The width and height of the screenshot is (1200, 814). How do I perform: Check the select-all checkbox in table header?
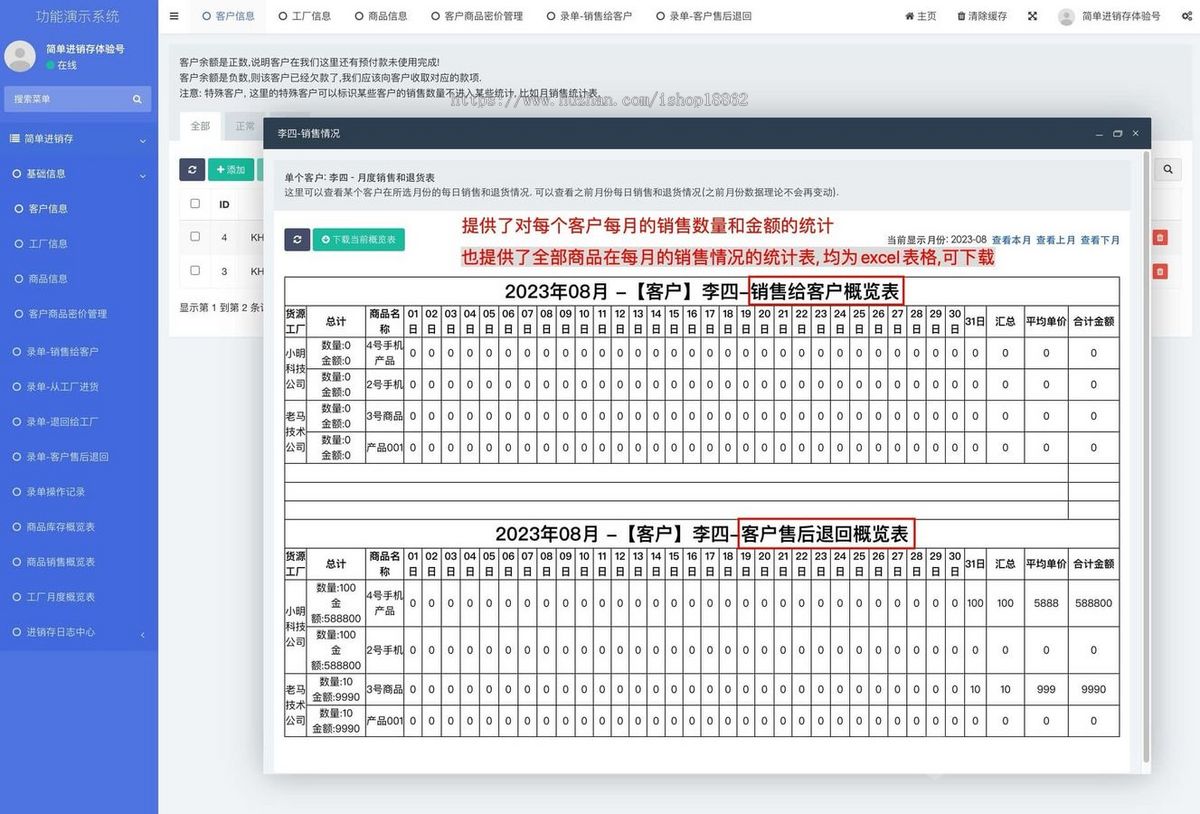click(x=194, y=202)
